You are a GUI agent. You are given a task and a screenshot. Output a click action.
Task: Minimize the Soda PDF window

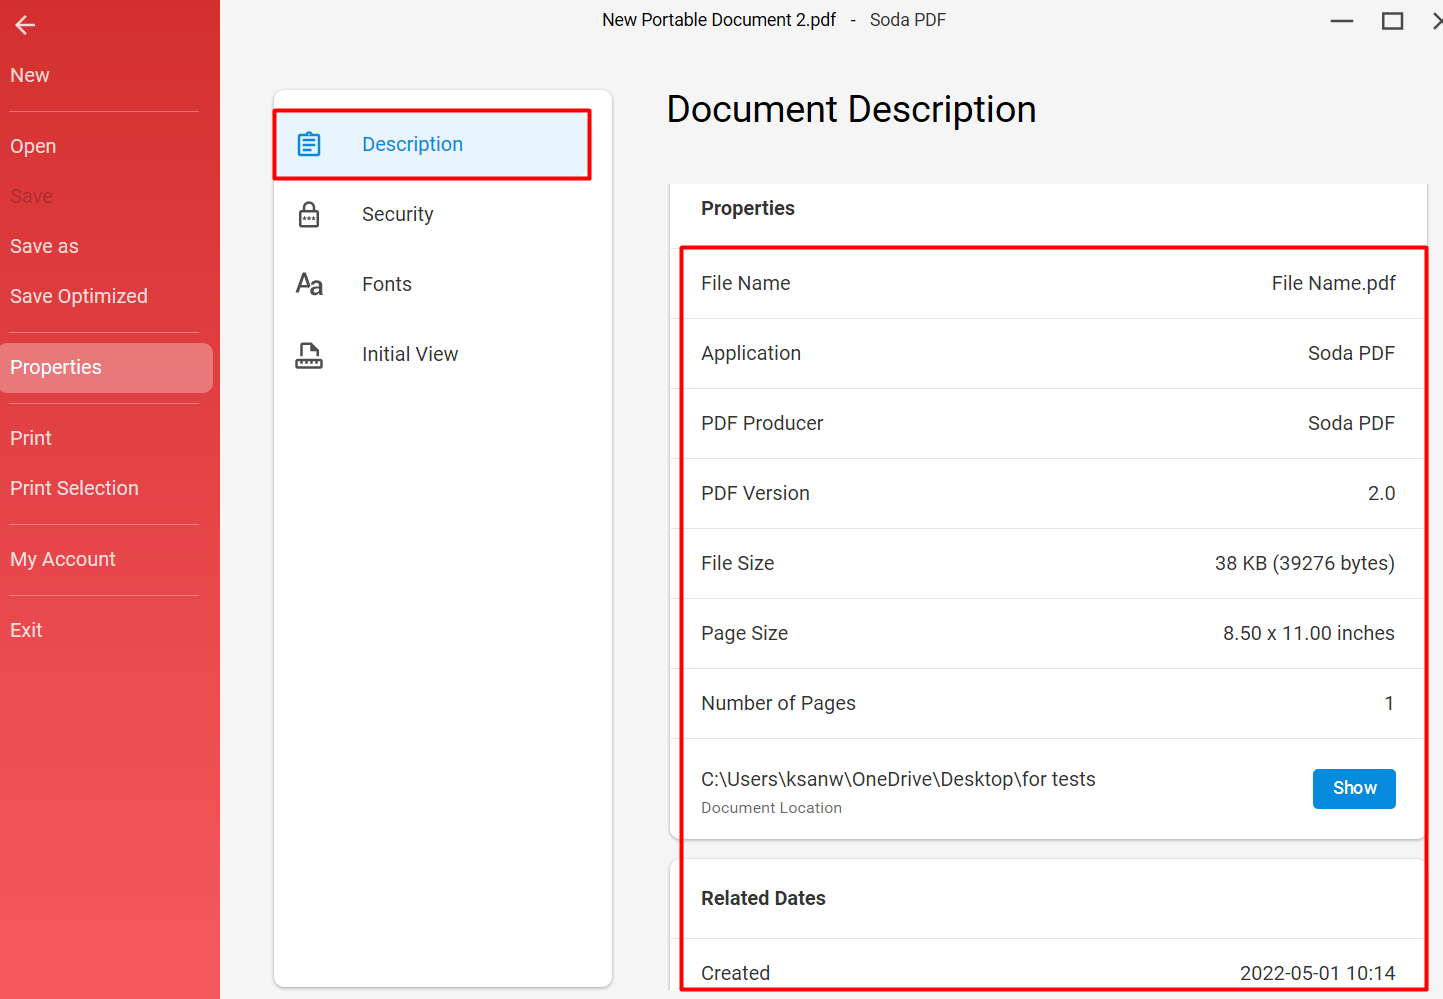click(x=1342, y=21)
